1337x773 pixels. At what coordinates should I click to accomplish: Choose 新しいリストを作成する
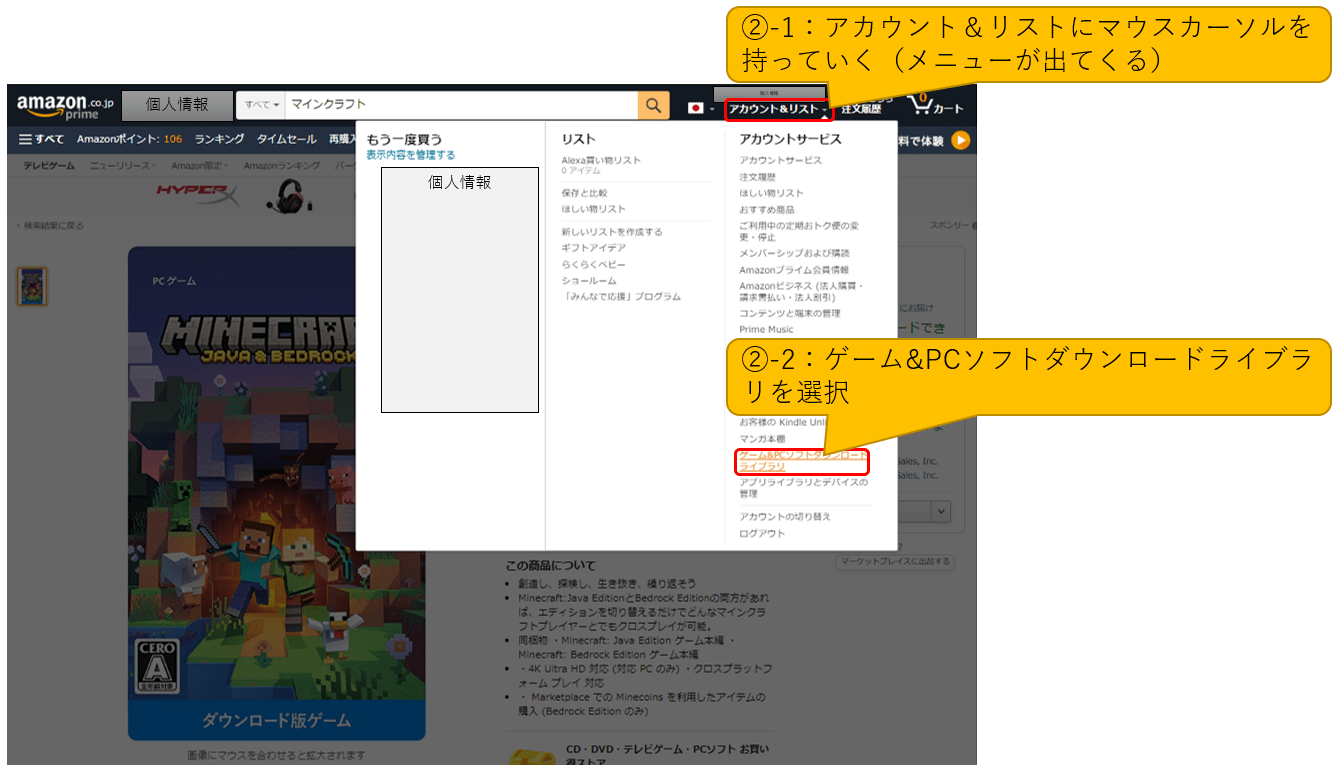(x=612, y=232)
